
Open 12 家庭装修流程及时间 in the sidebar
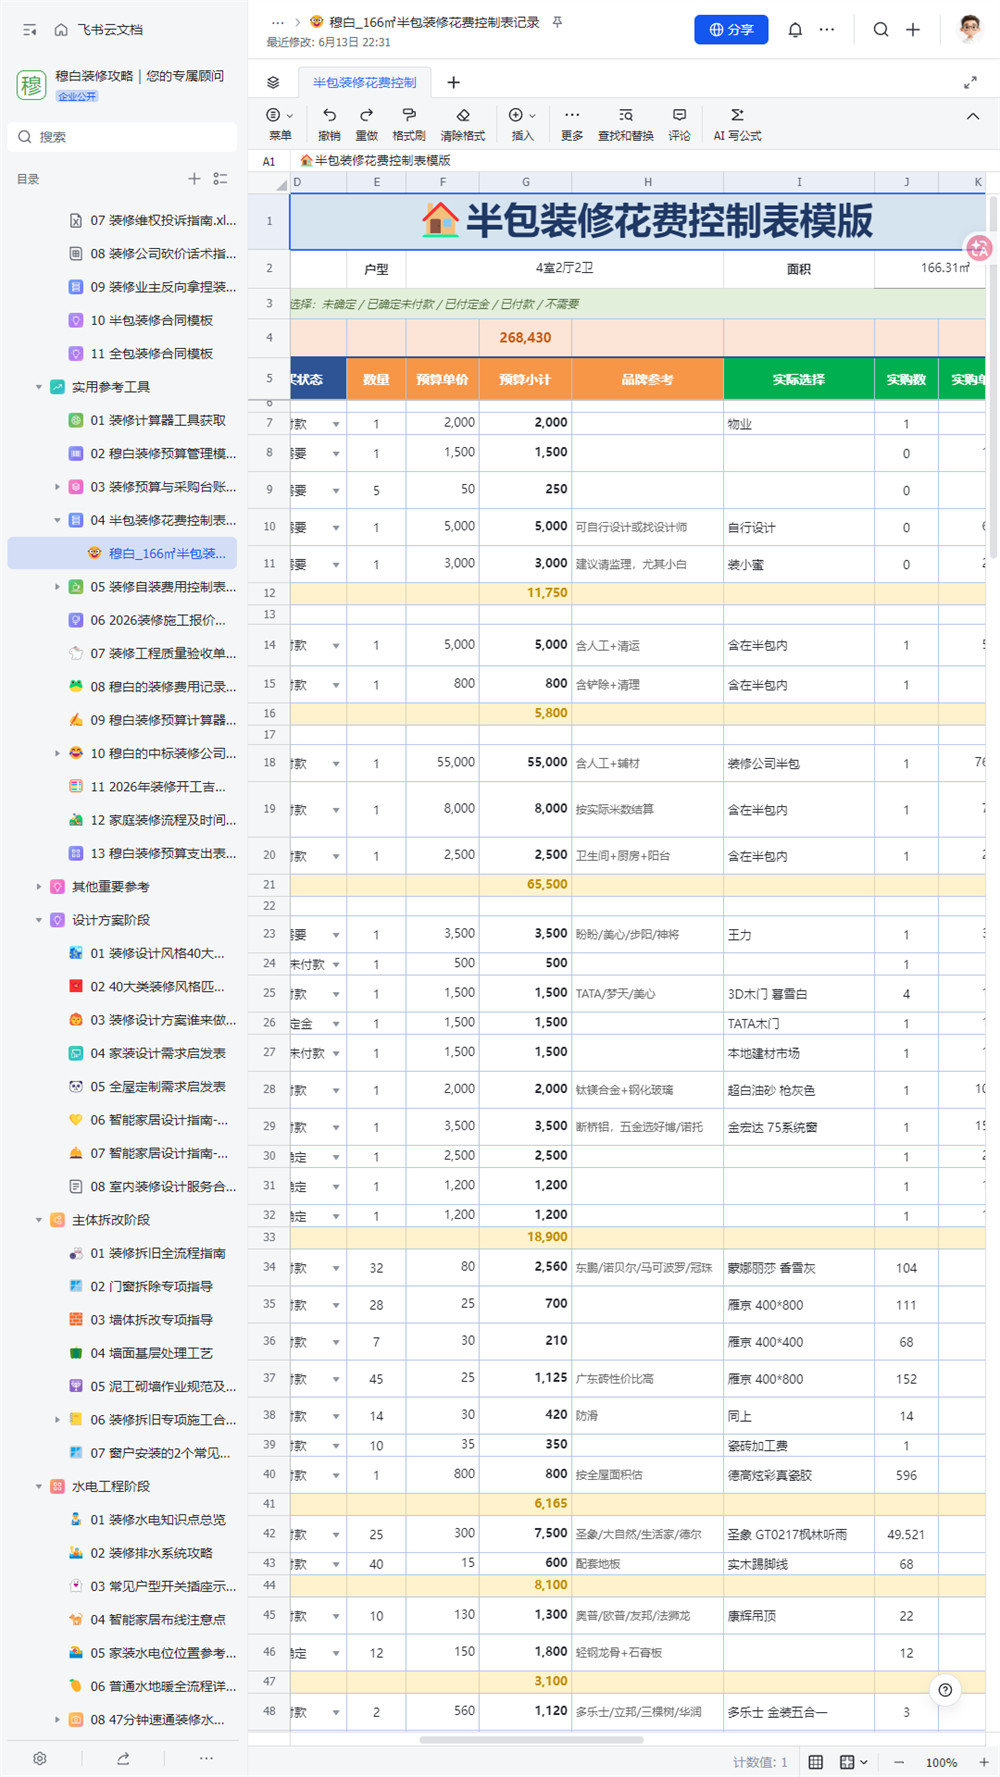163,820
